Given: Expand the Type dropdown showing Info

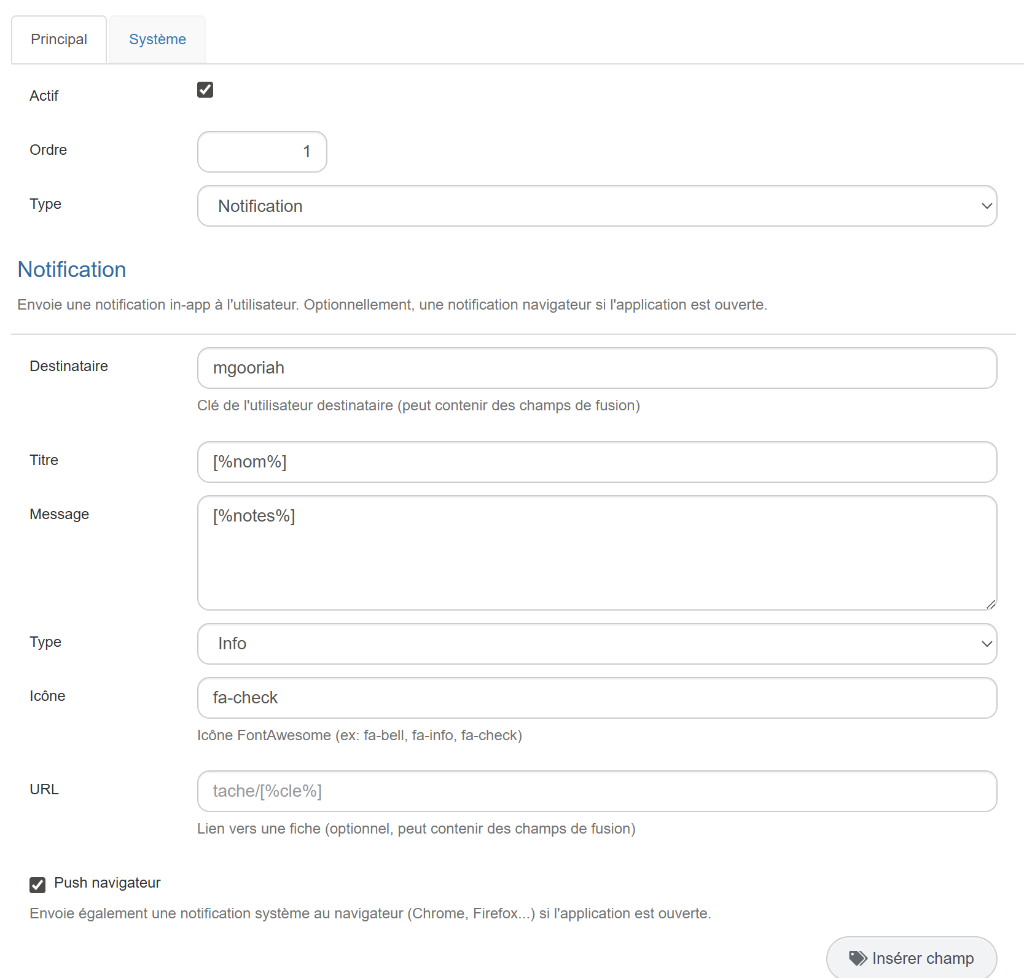Looking at the screenshot, I should (596, 644).
